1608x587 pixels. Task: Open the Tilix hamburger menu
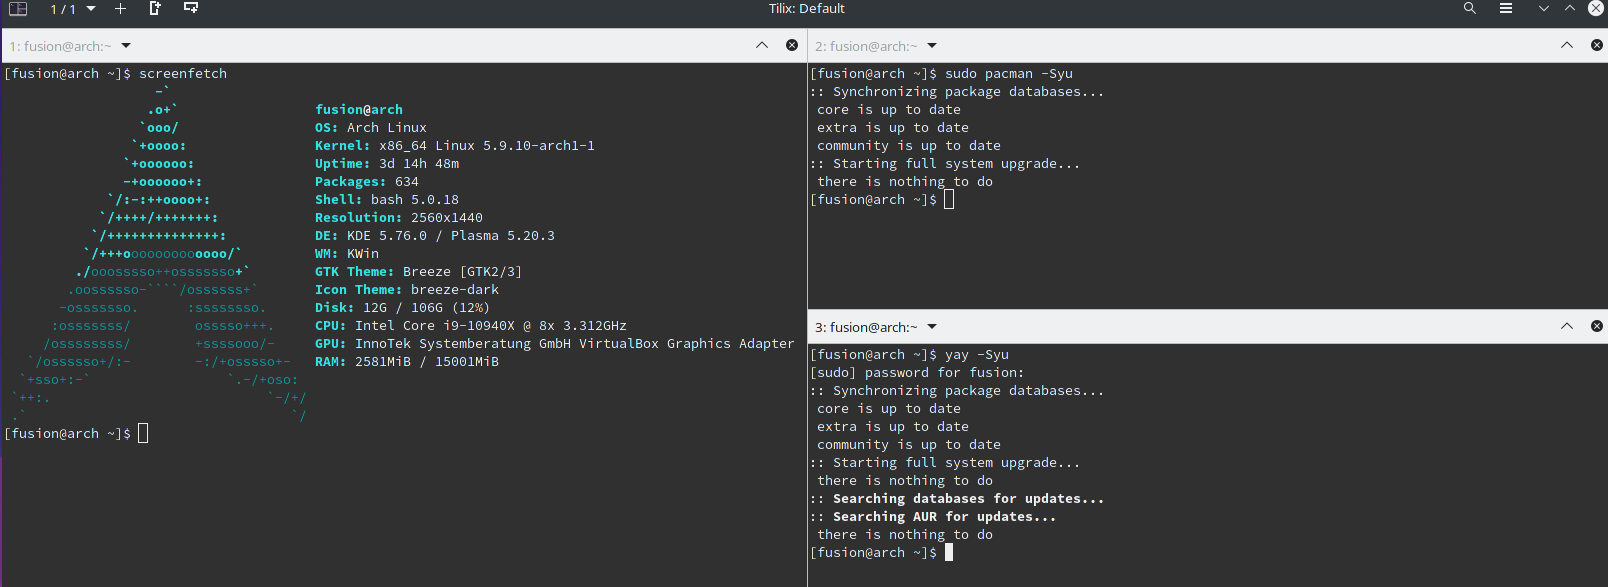coord(1505,8)
